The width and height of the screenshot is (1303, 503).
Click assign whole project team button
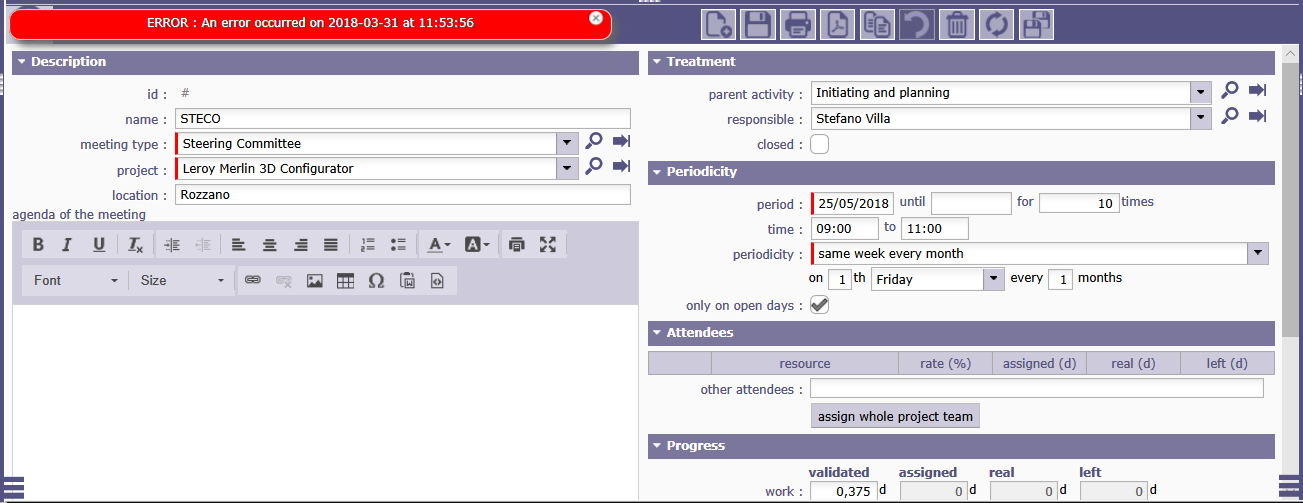895,416
